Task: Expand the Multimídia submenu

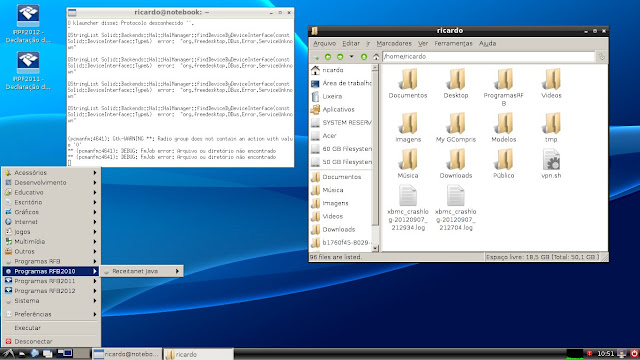Action: (51, 241)
